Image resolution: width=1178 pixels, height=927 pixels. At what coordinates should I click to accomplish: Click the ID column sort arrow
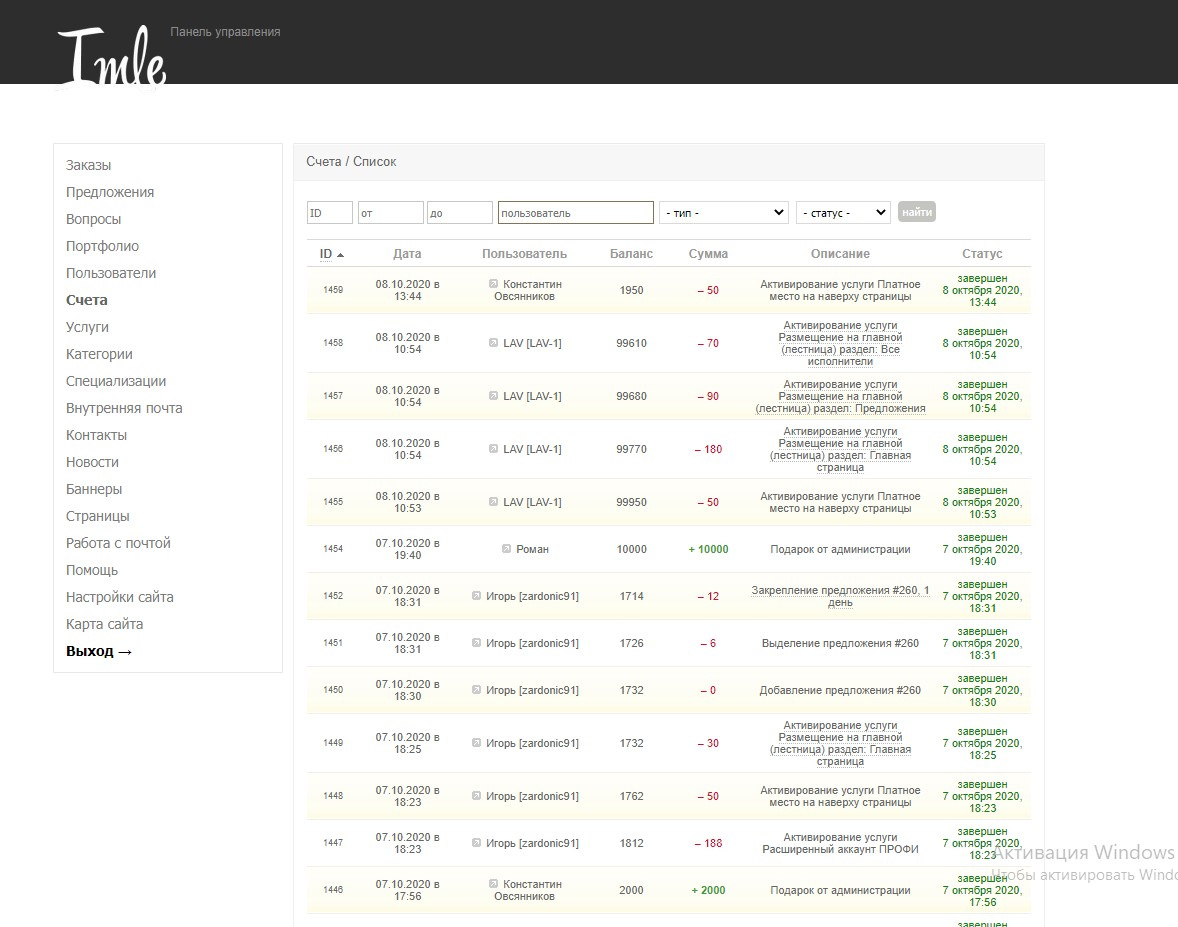[340, 255]
